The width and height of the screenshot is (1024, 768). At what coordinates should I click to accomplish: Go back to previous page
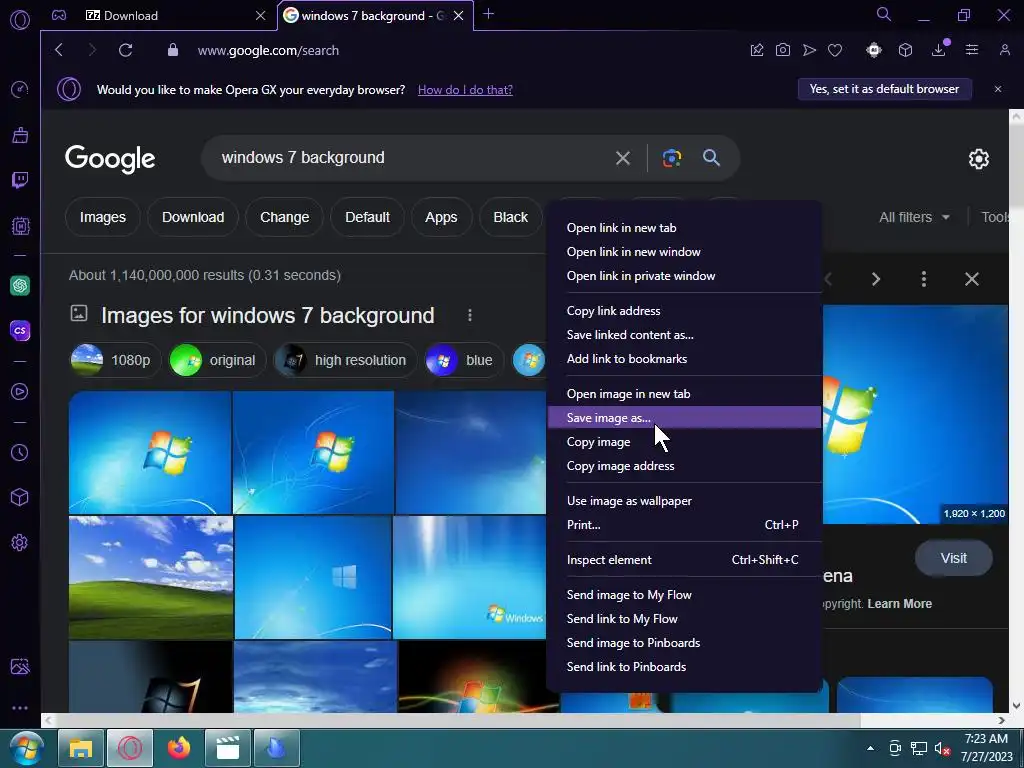click(x=59, y=50)
